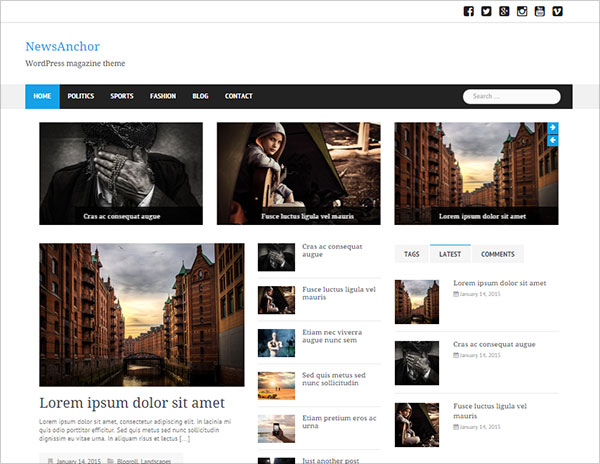Click hooded child thumbnail in Latest tab

tap(417, 425)
